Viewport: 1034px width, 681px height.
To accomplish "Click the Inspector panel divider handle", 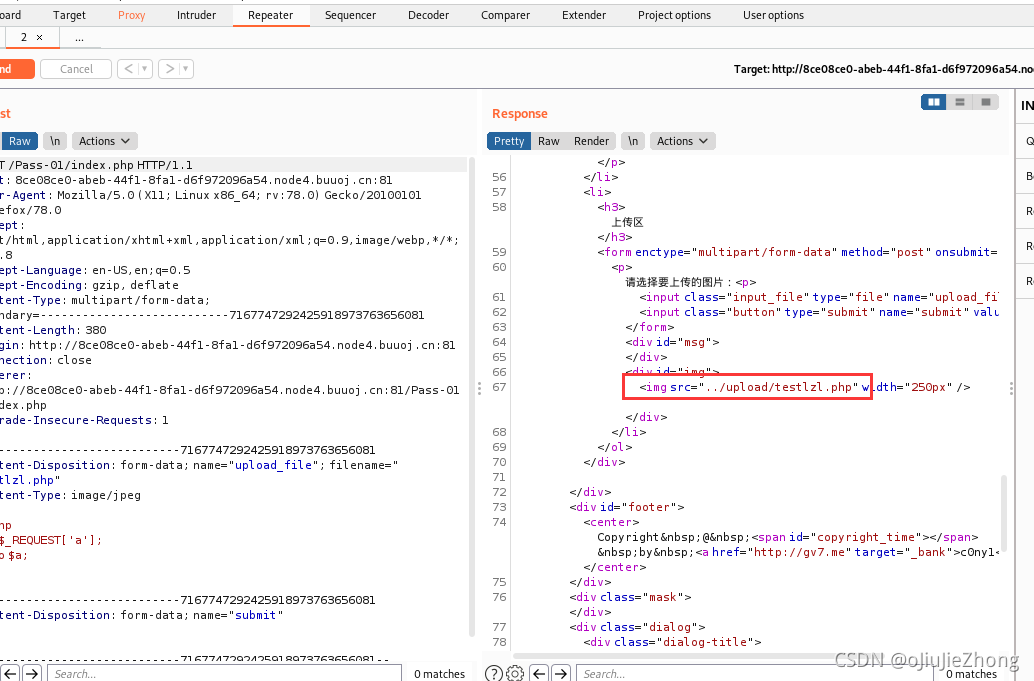I will [x=1012, y=389].
